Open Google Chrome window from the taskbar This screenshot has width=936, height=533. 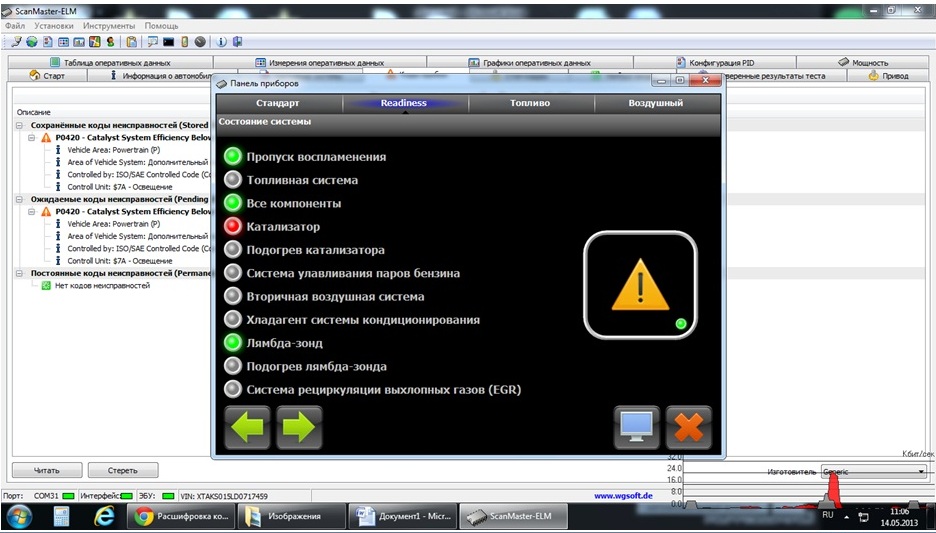click(x=182, y=516)
